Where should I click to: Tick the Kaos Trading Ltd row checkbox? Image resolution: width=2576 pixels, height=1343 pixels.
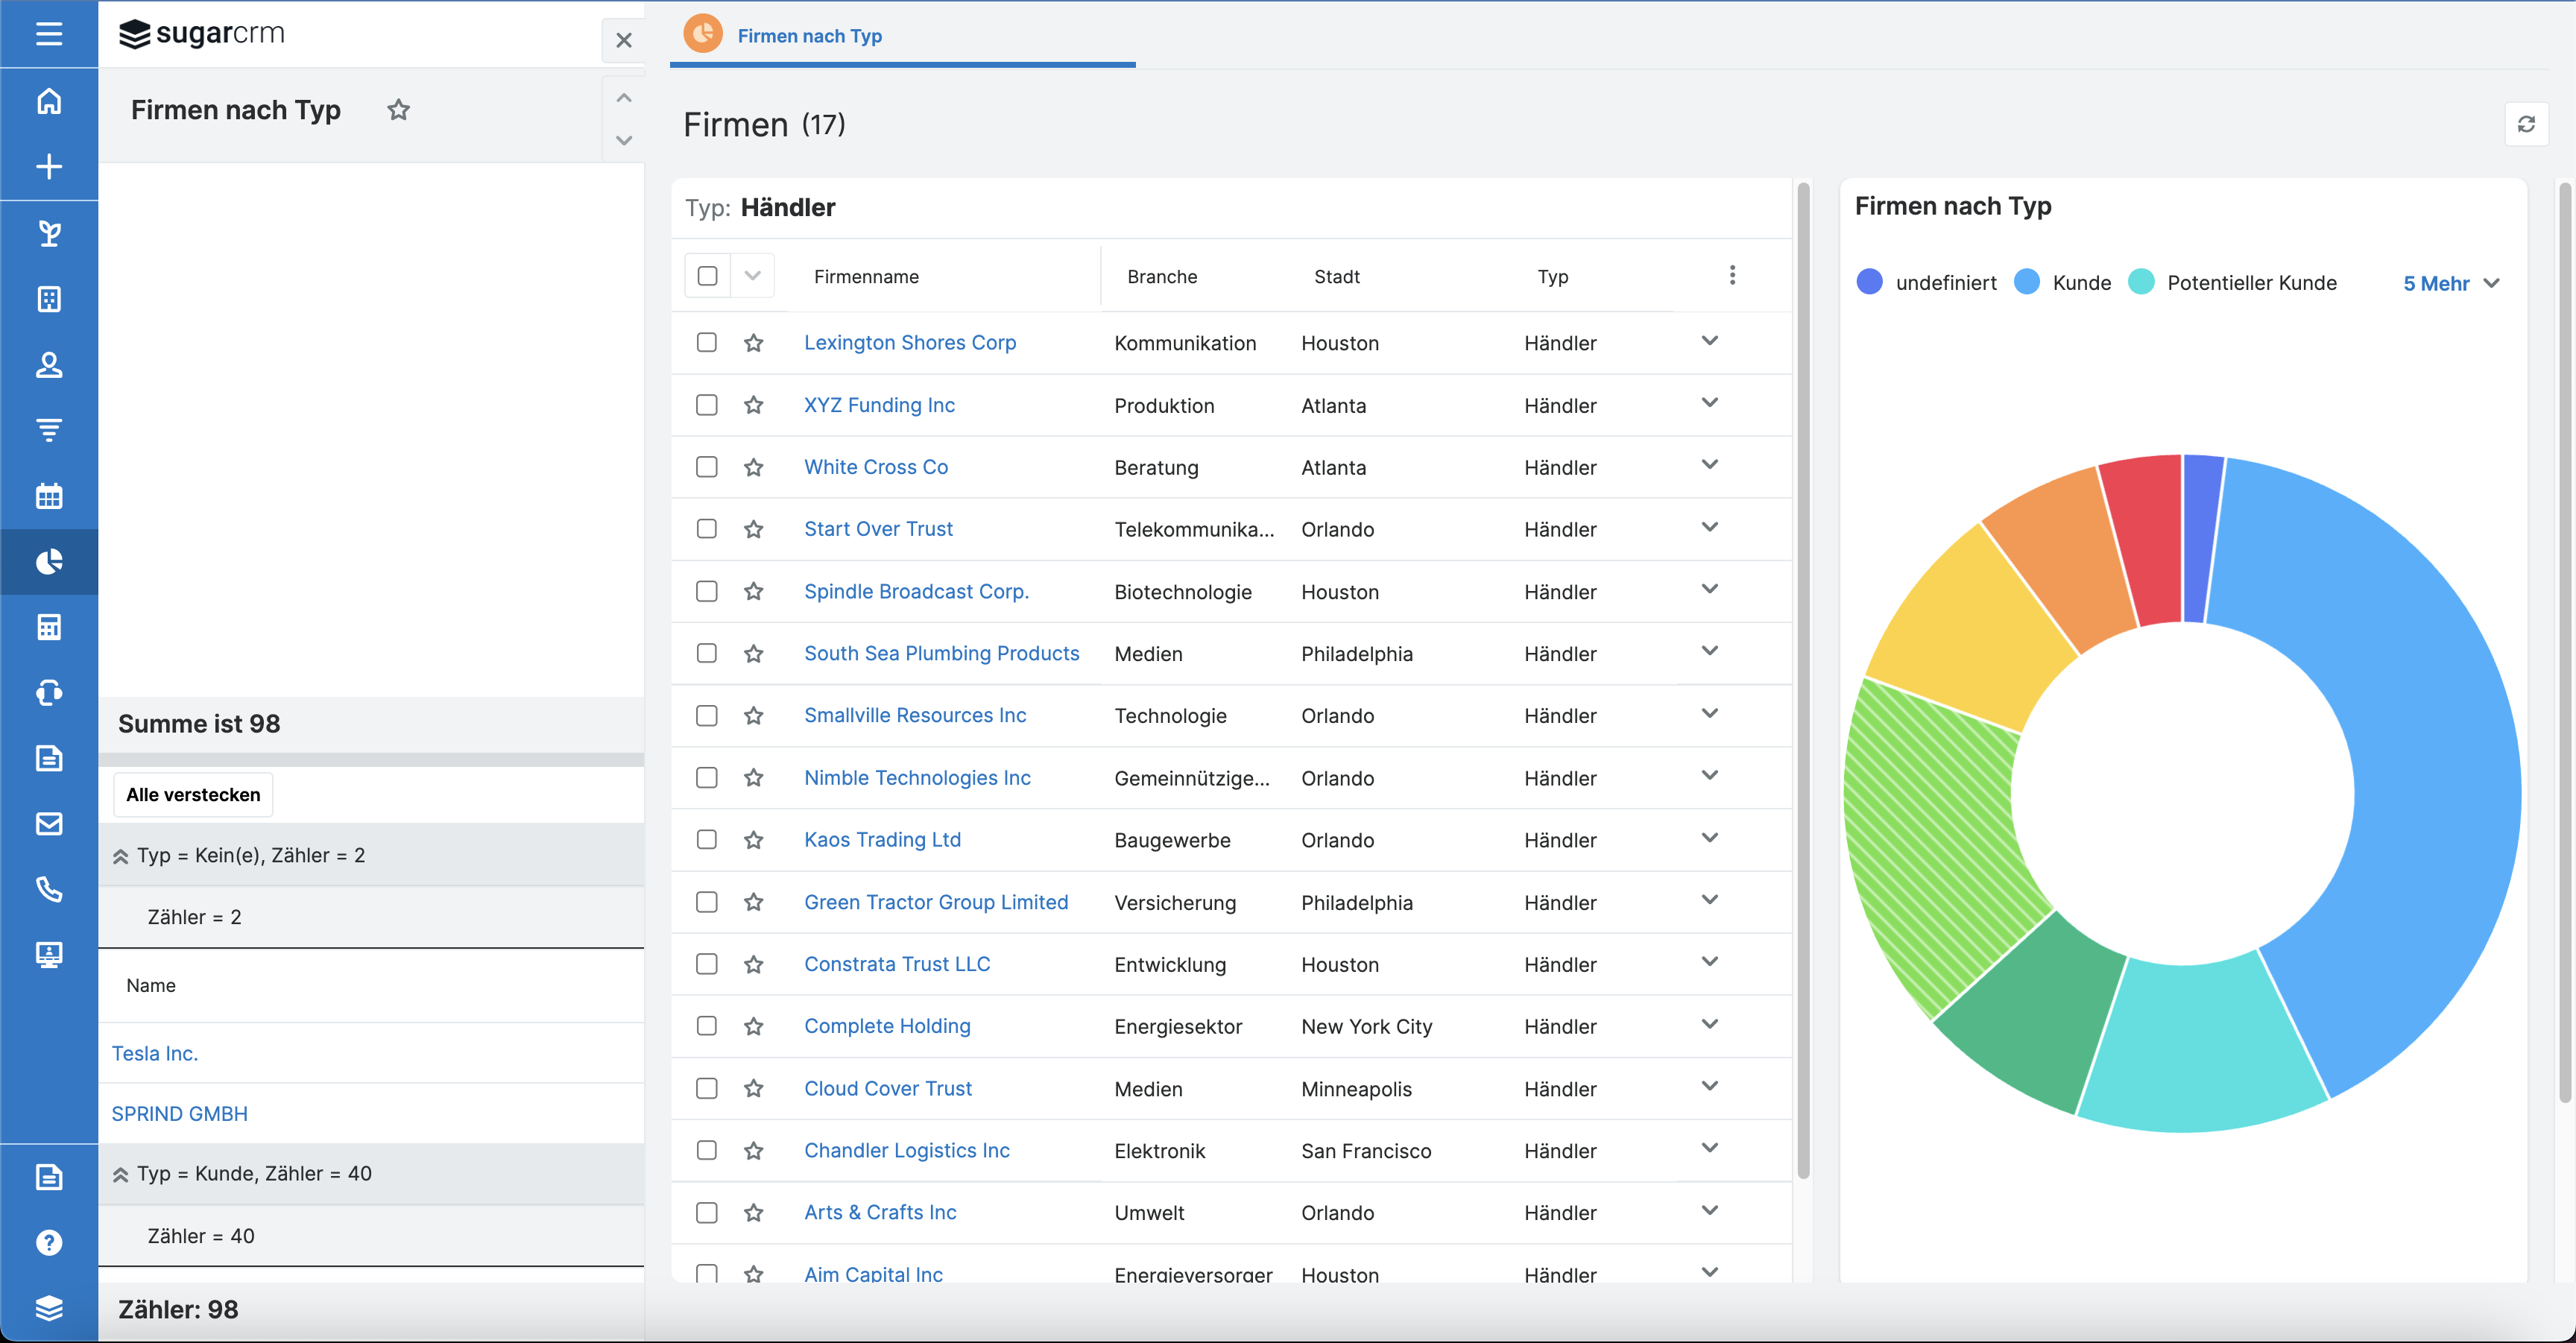(707, 839)
